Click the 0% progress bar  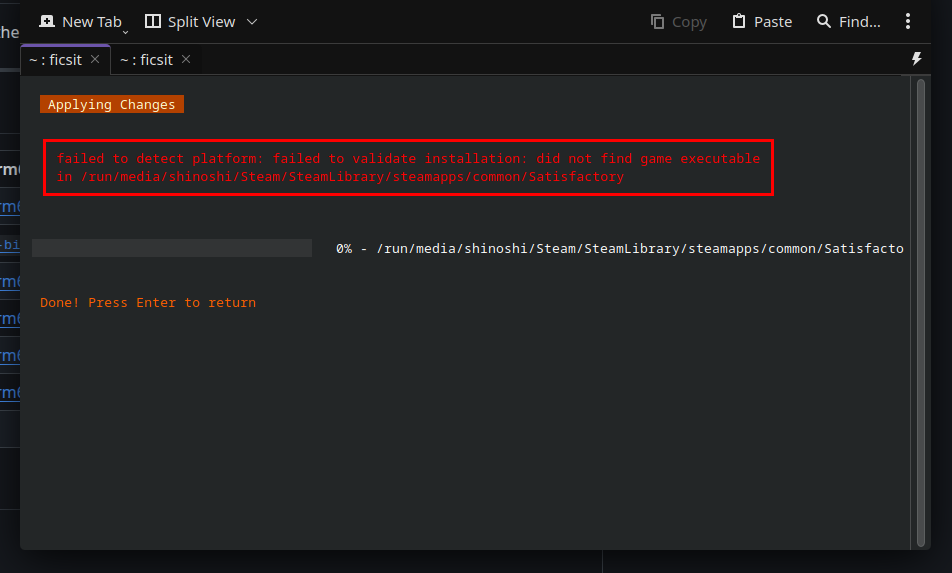172,248
